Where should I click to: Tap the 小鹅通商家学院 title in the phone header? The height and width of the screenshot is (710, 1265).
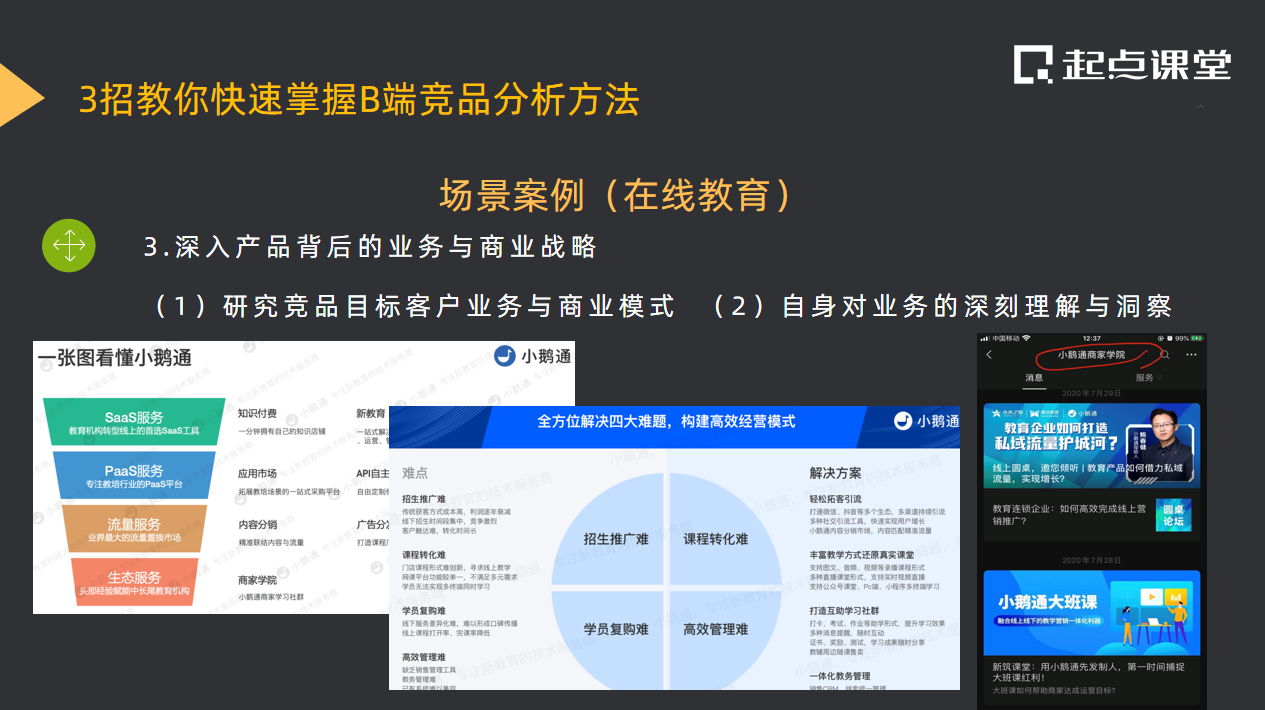tap(1092, 355)
